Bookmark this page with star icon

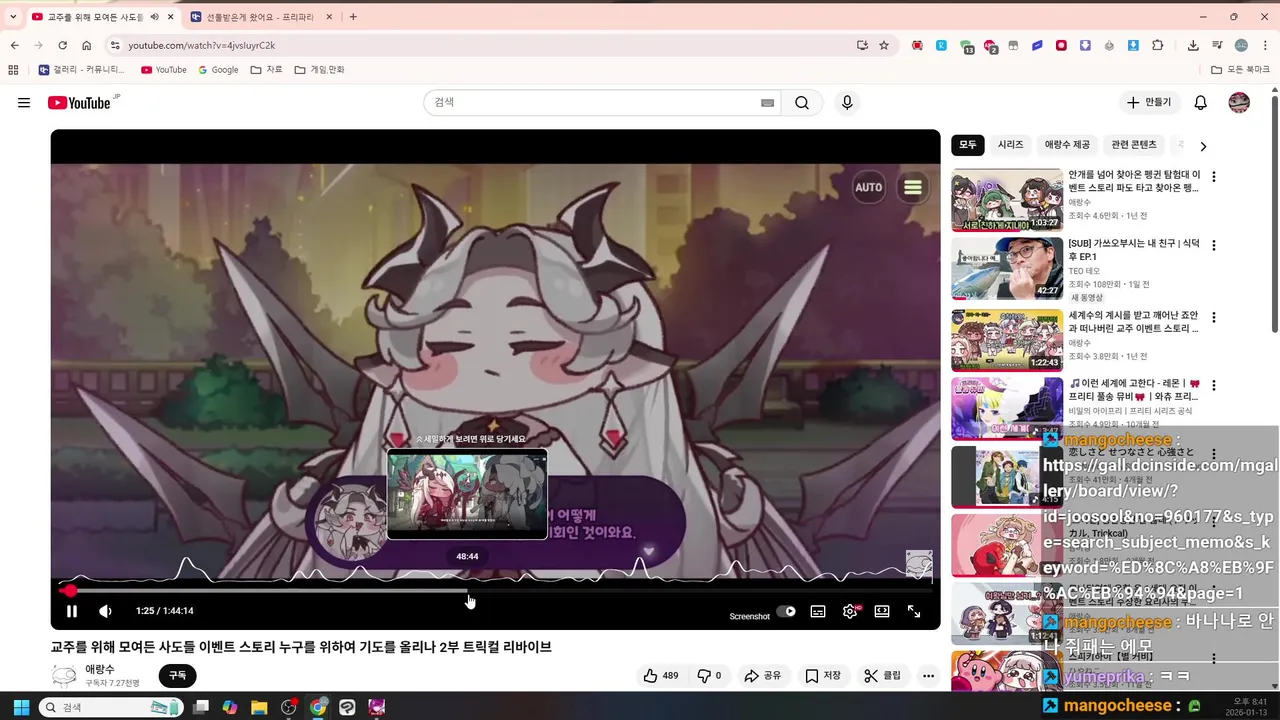[884, 45]
